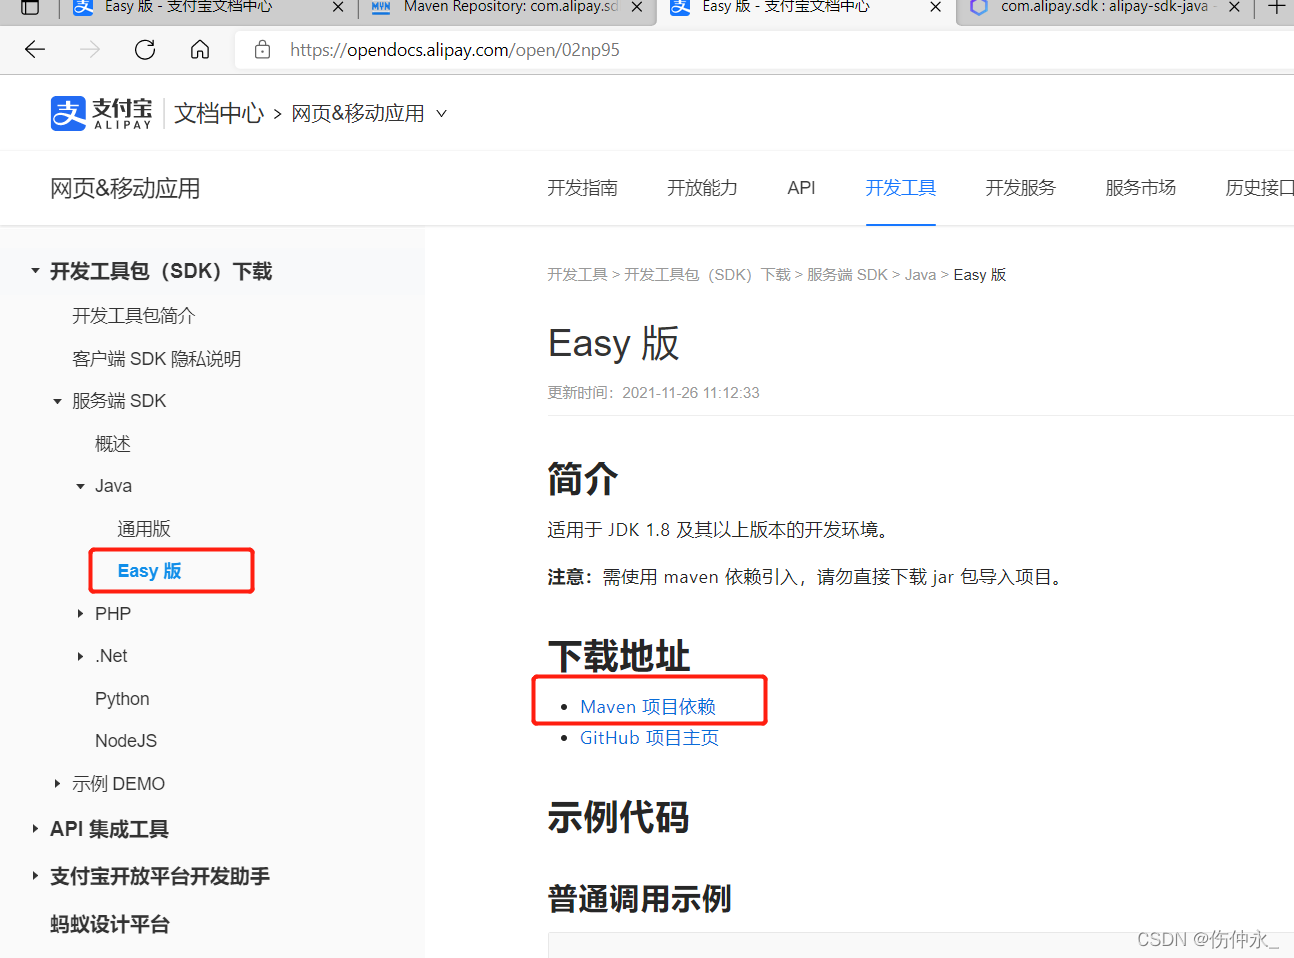Image resolution: width=1294 pixels, height=958 pixels.
Task: Click the browser back arrow
Action: (35, 49)
